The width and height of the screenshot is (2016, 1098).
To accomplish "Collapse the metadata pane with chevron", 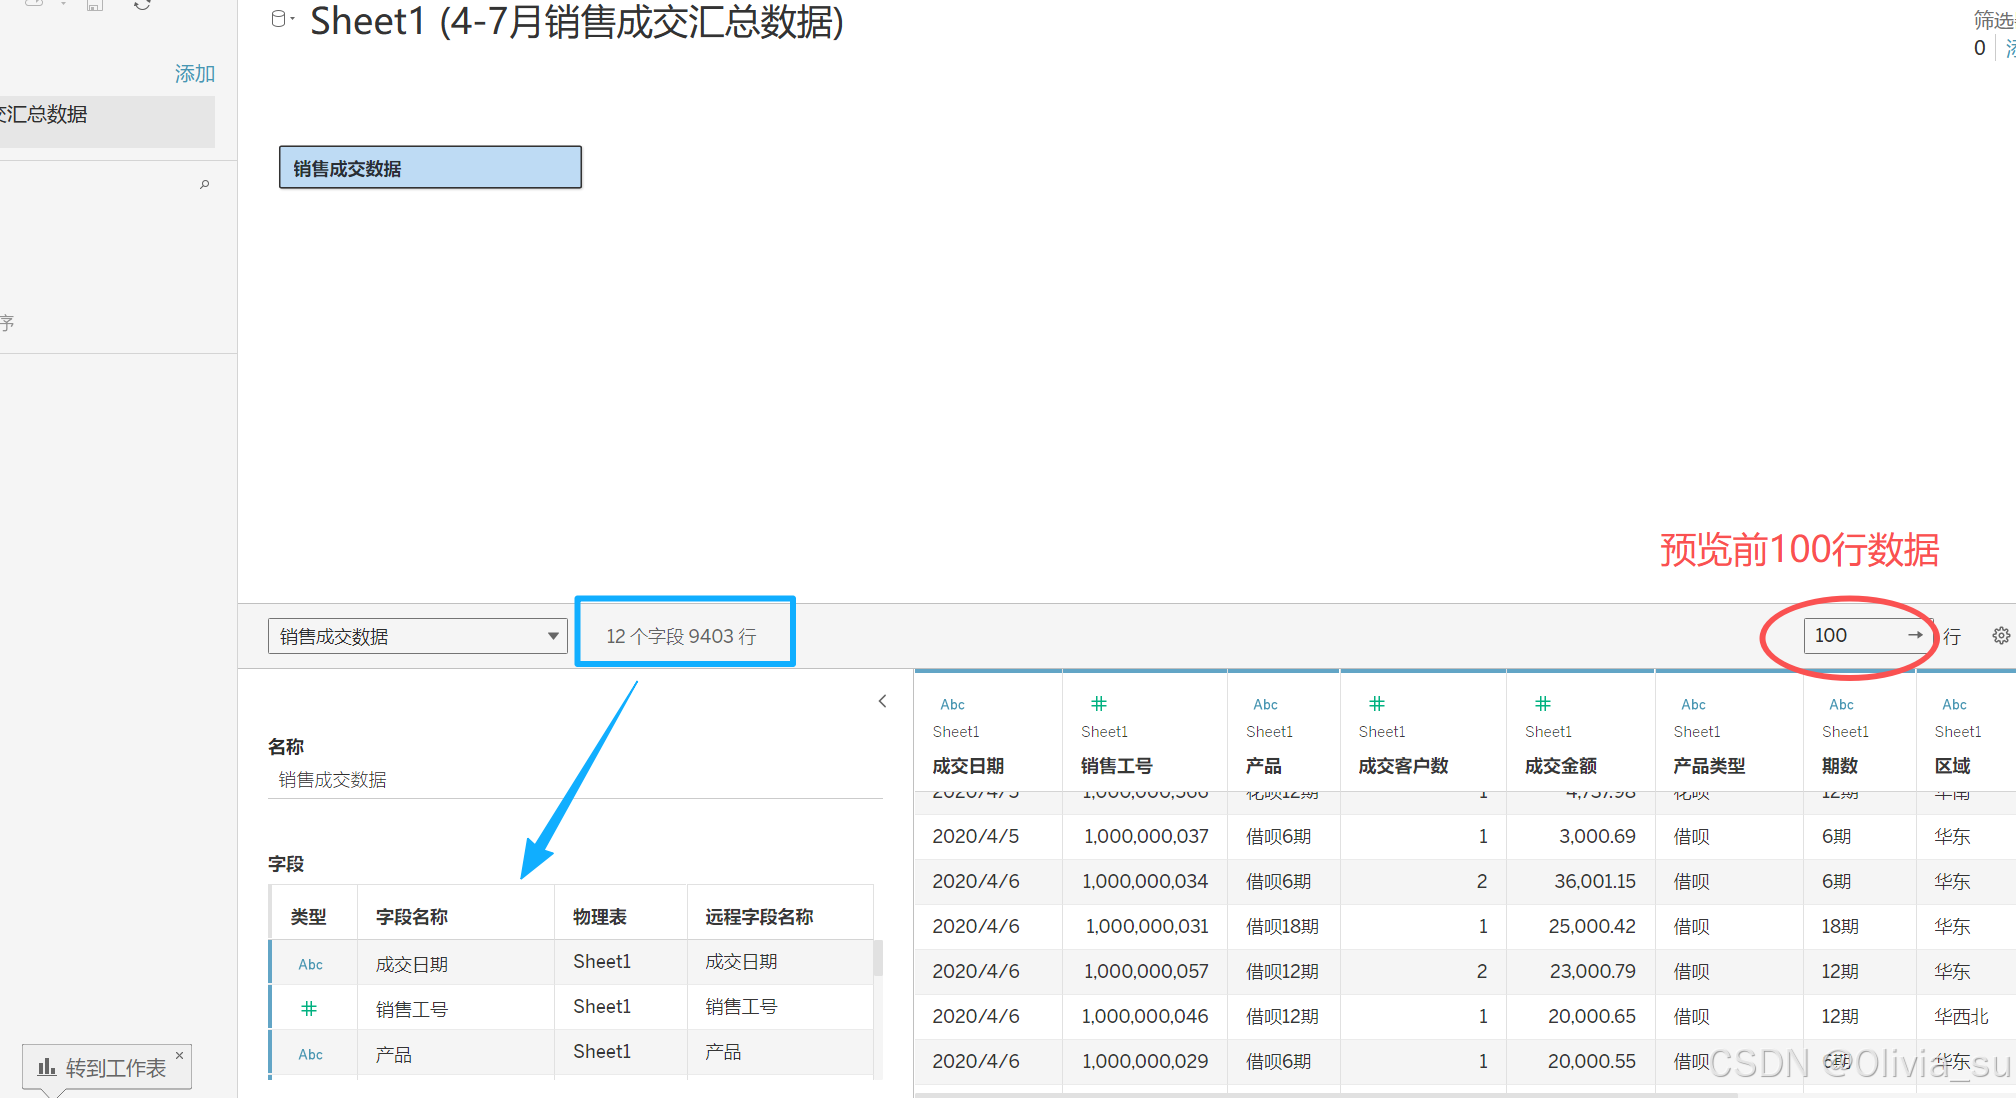I will 882,701.
